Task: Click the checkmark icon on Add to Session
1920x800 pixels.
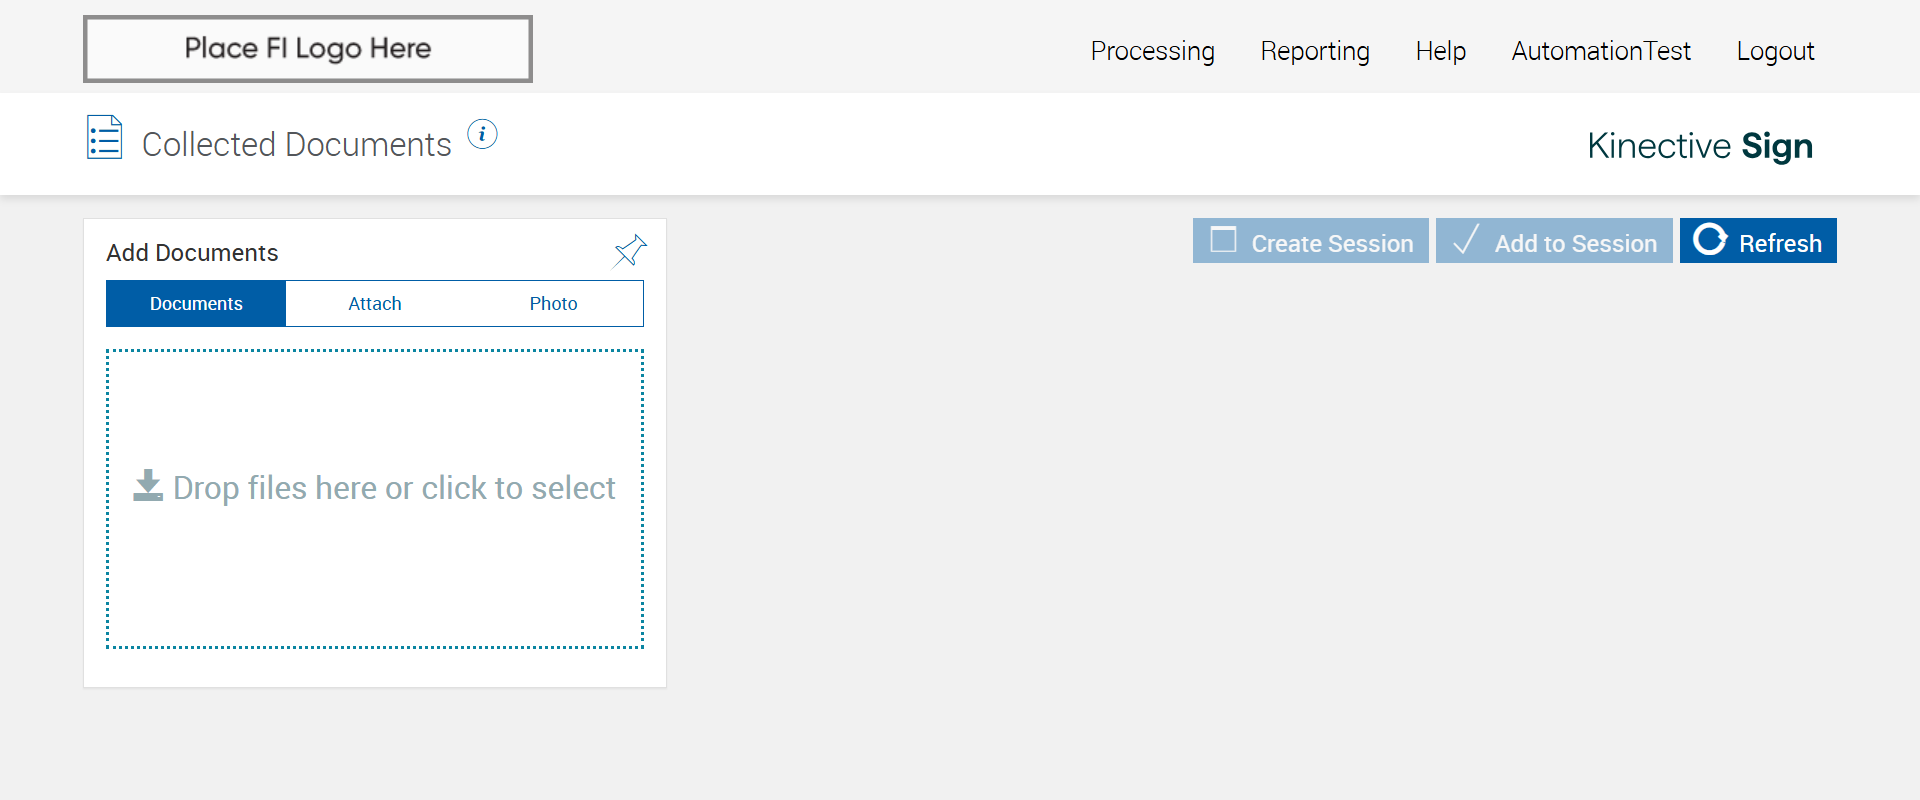Action: tap(1466, 241)
